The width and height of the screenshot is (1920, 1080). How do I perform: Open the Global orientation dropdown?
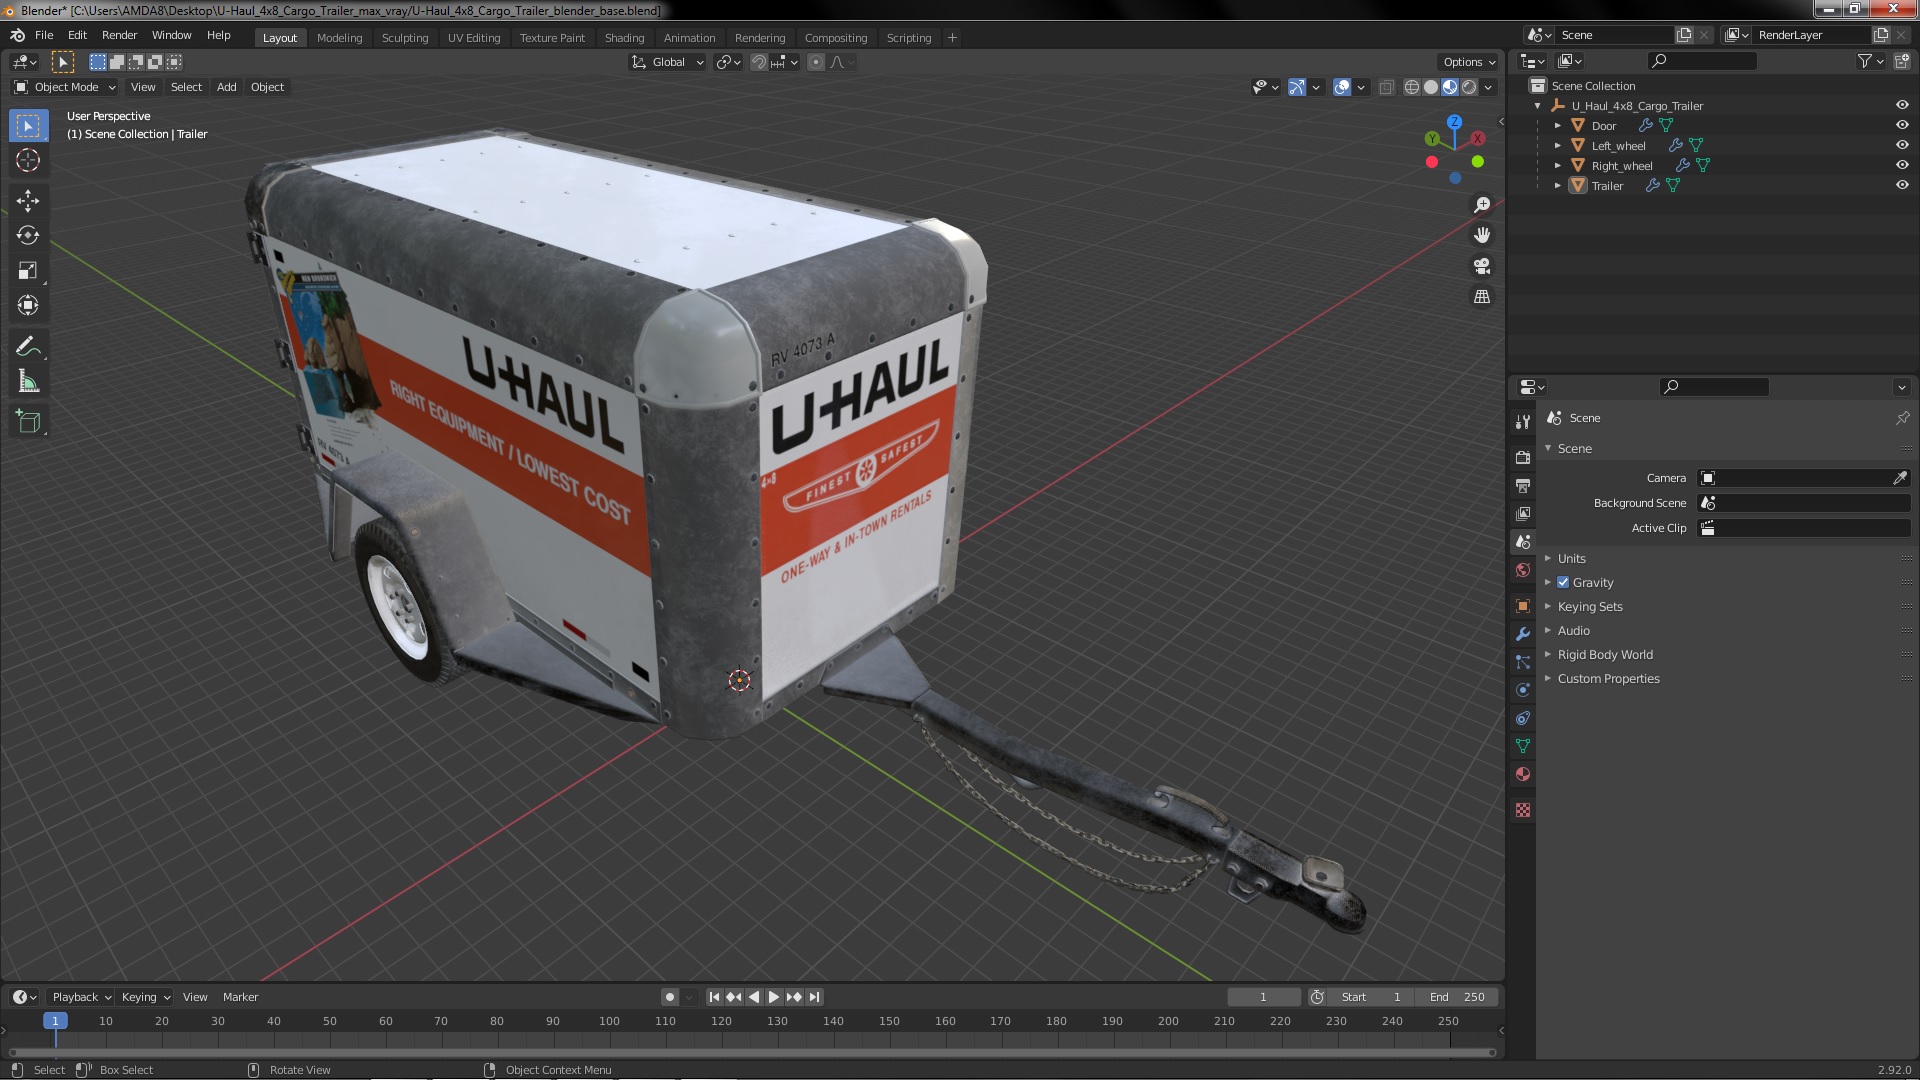point(667,62)
